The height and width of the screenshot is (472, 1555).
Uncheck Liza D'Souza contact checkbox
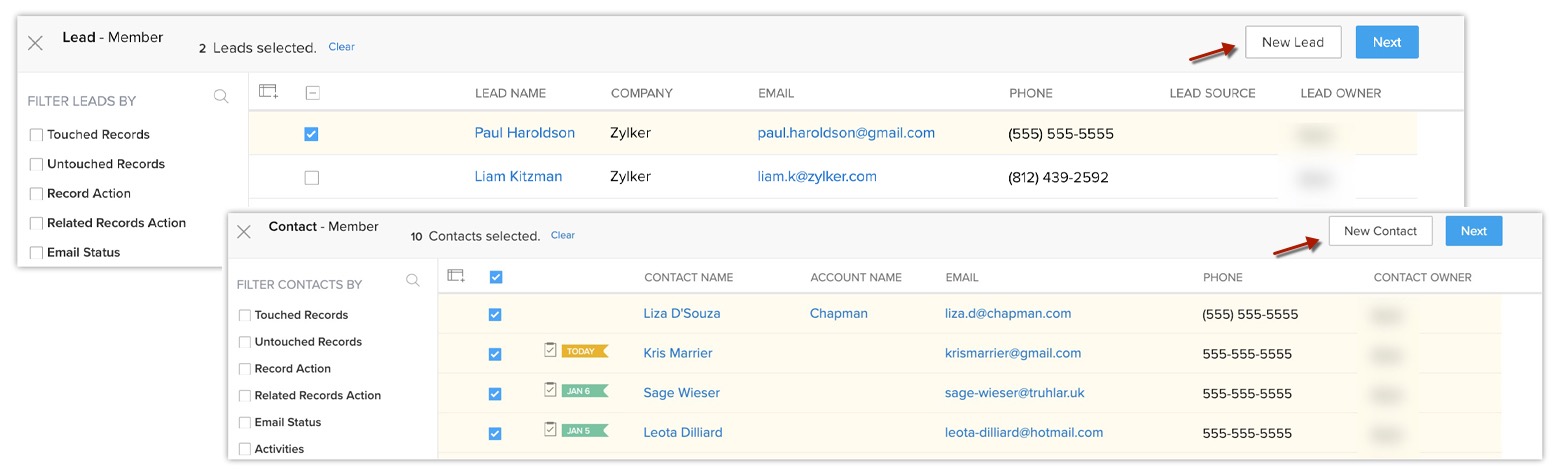click(495, 315)
